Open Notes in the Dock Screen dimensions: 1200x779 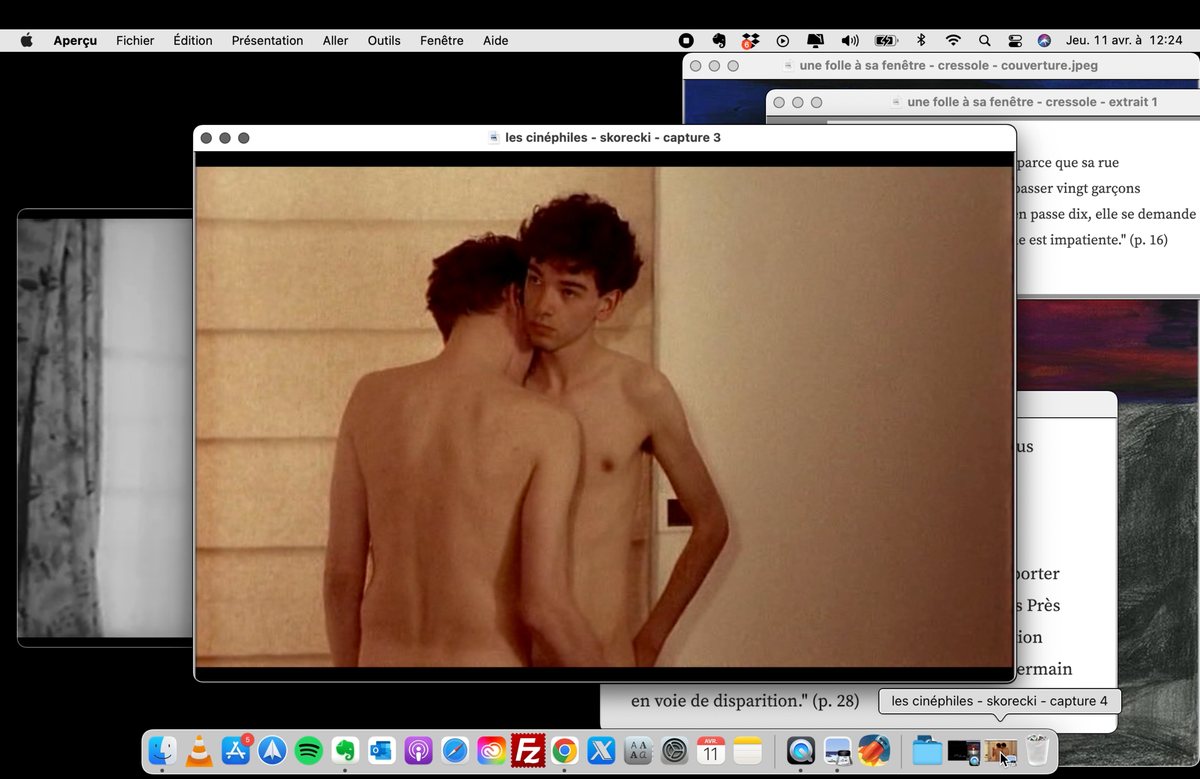click(x=748, y=750)
